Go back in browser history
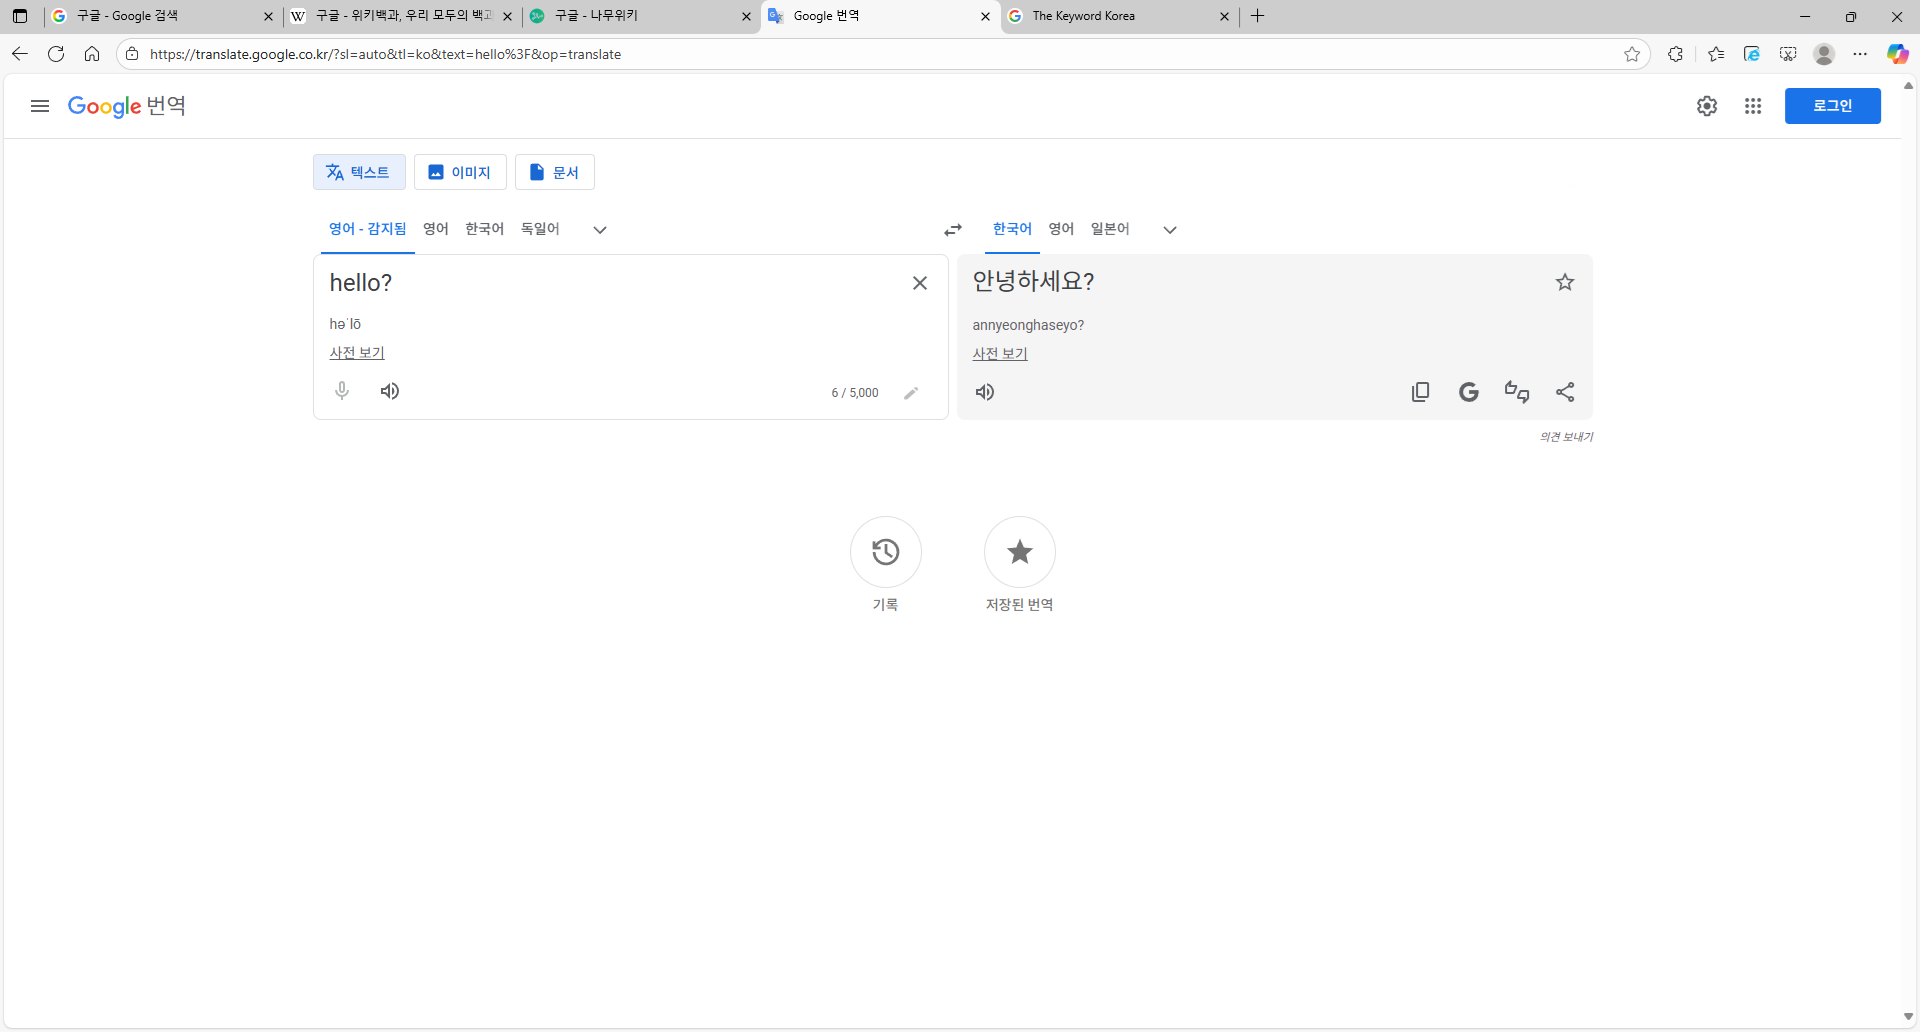 click(x=20, y=54)
